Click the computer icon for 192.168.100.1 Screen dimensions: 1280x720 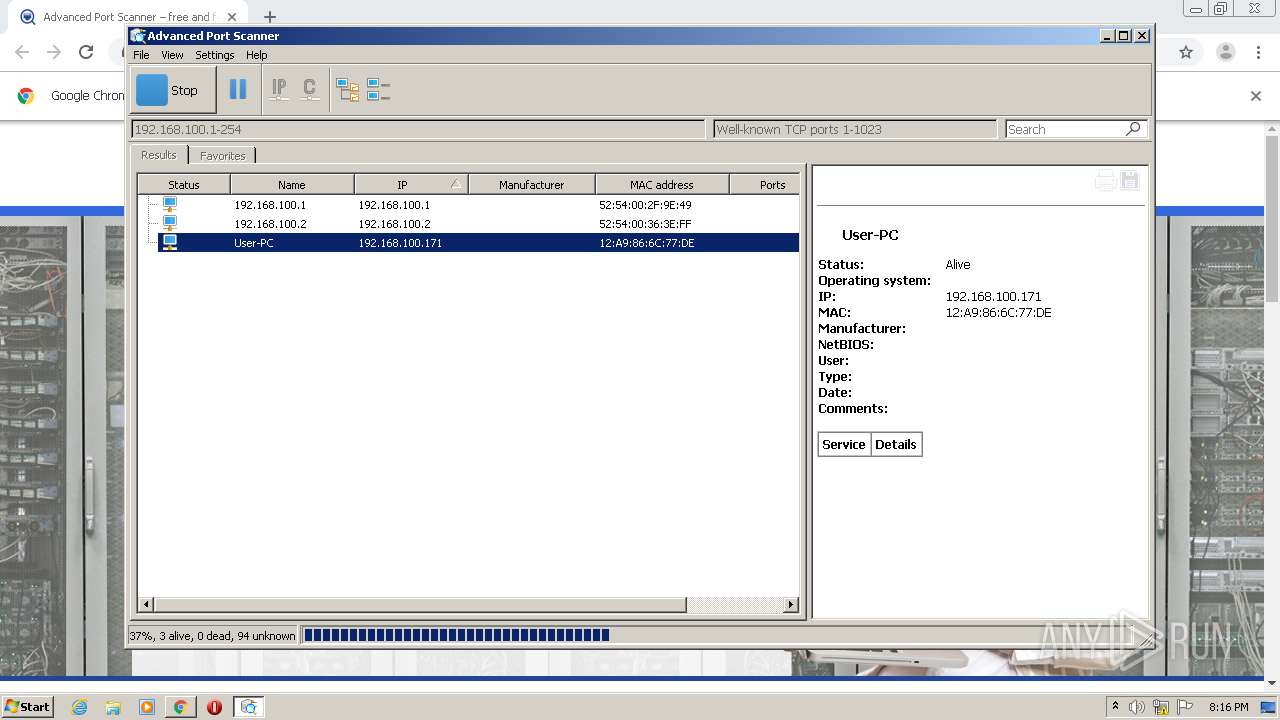[x=170, y=204]
